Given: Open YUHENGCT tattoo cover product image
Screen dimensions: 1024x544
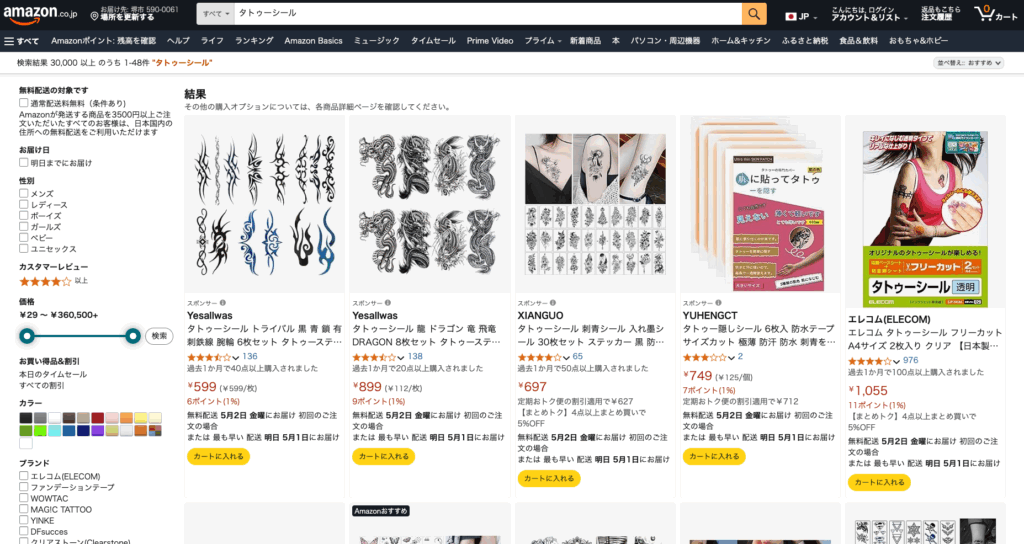Looking at the screenshot, I should [760, 204].
